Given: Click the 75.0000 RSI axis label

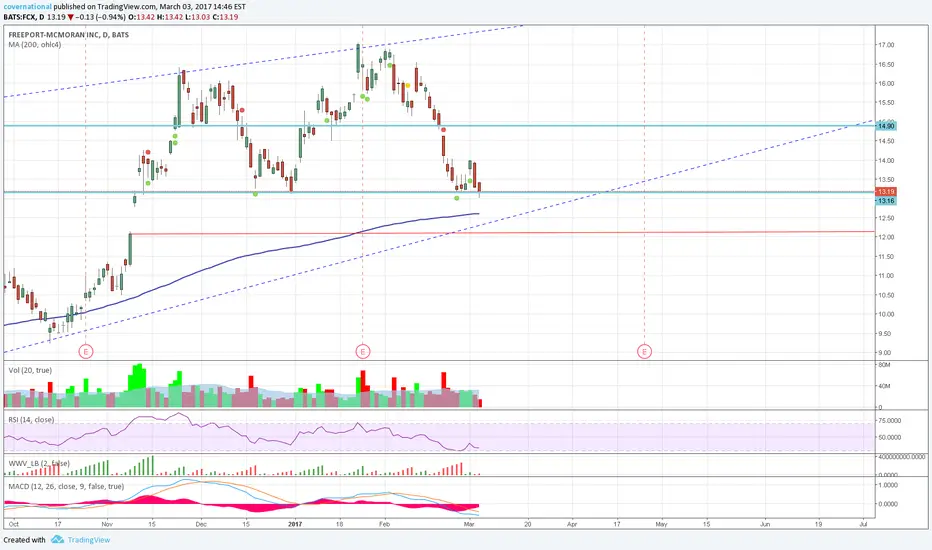Looking at the screenshot, I should click(889, 421).
